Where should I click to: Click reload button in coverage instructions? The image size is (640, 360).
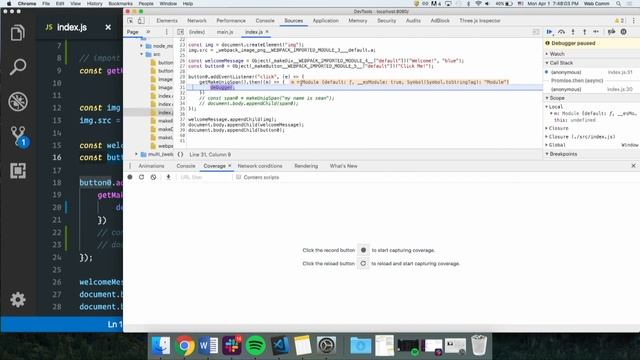coord(363,263)
